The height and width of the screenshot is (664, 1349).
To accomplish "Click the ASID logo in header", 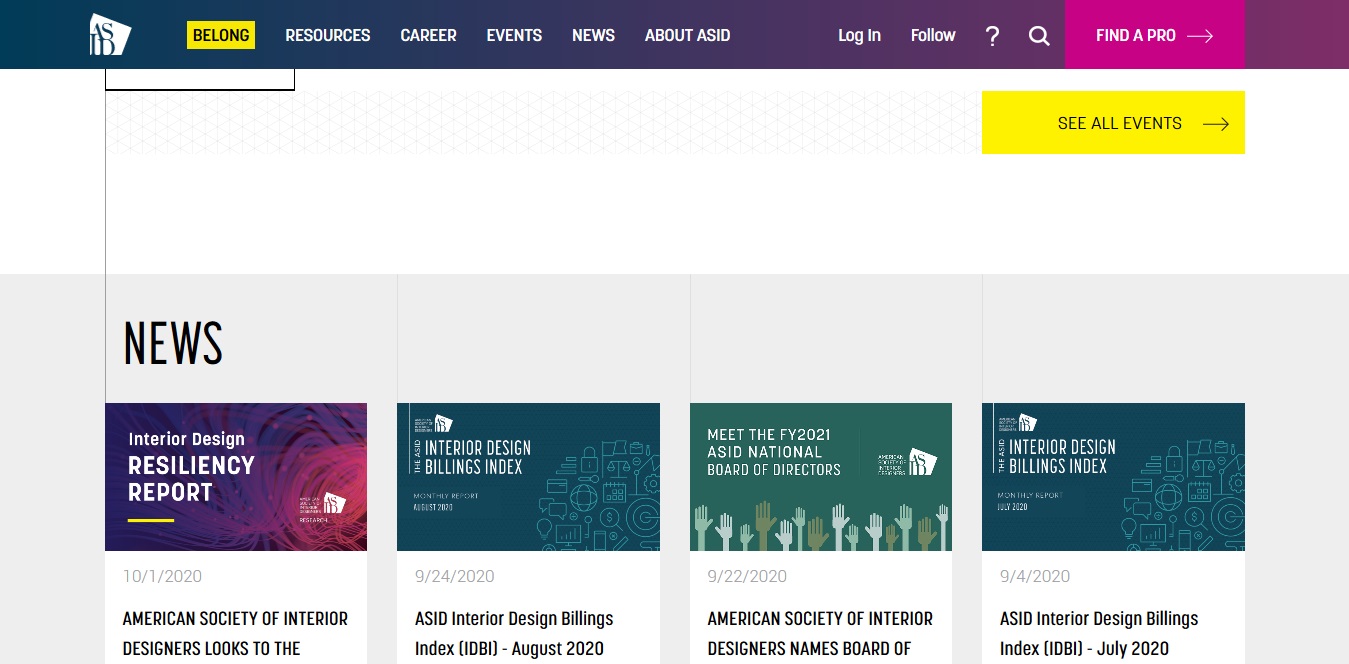I will click(110, 34).
